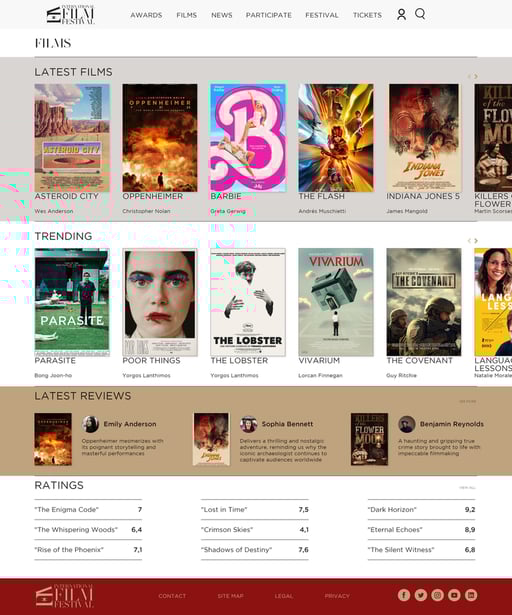Open The Lobster poster
Image resolution: width=512 pixels, height=615 pixels.
coord(248,302)
